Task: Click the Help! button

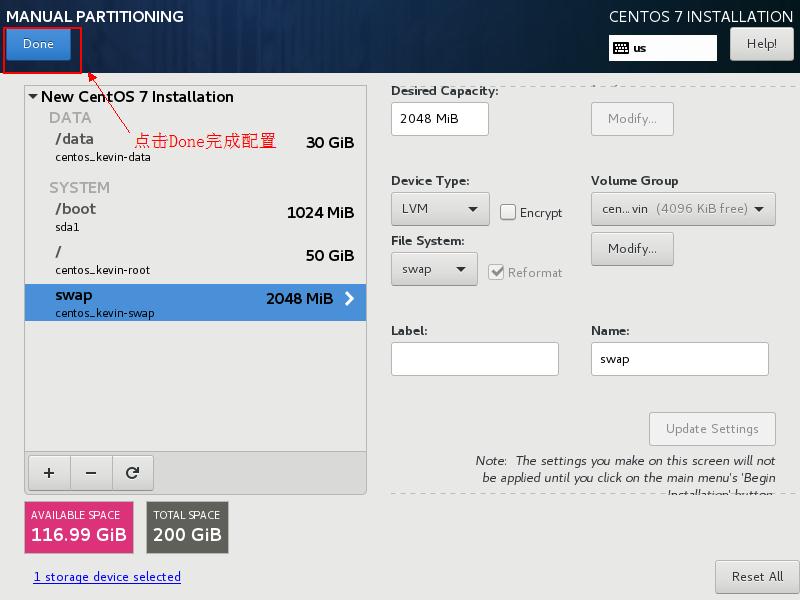Action: (x=761, y=44)
